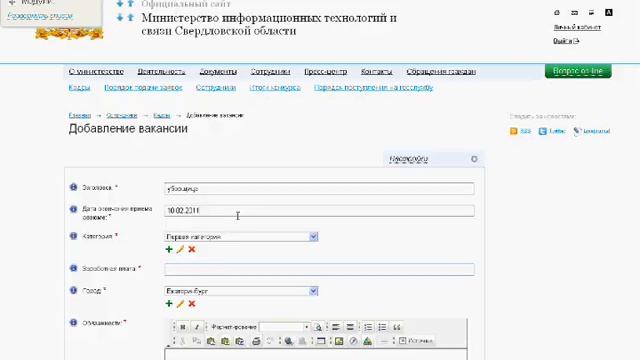
Task: Click the home icon in the top-right corner
Action: click(x=557, y=13)
